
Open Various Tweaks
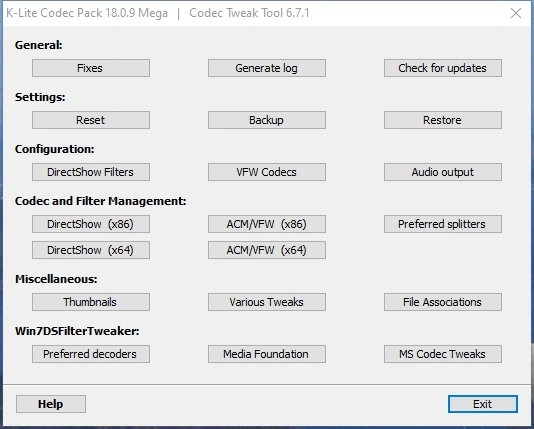click(267, 302)
